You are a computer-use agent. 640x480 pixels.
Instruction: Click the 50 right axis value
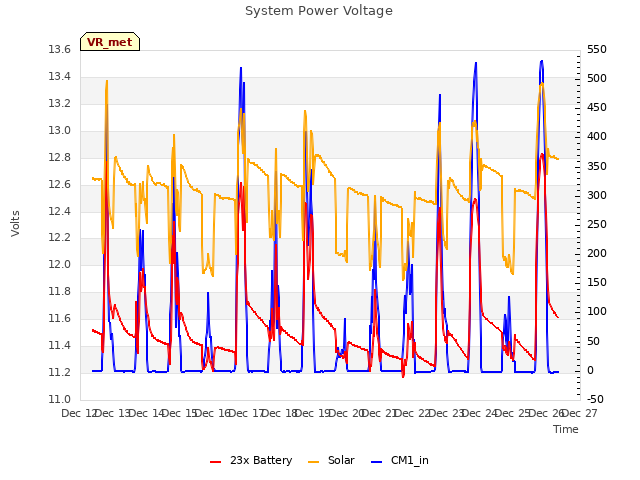click(x=593, y=341)
